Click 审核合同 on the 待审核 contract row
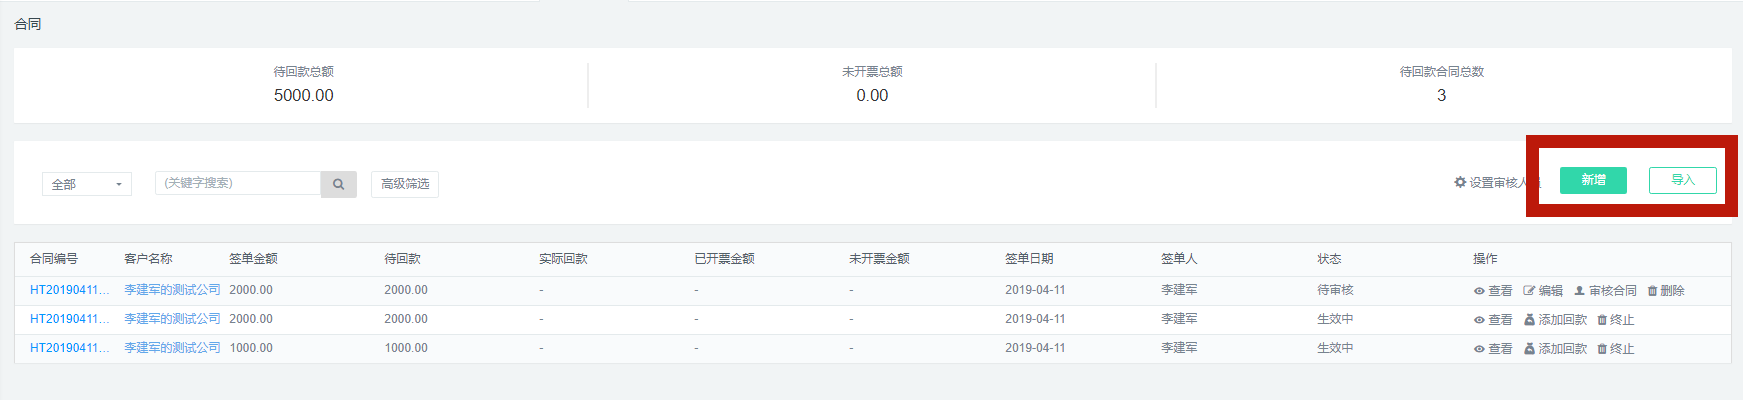 coord(1605,291)
